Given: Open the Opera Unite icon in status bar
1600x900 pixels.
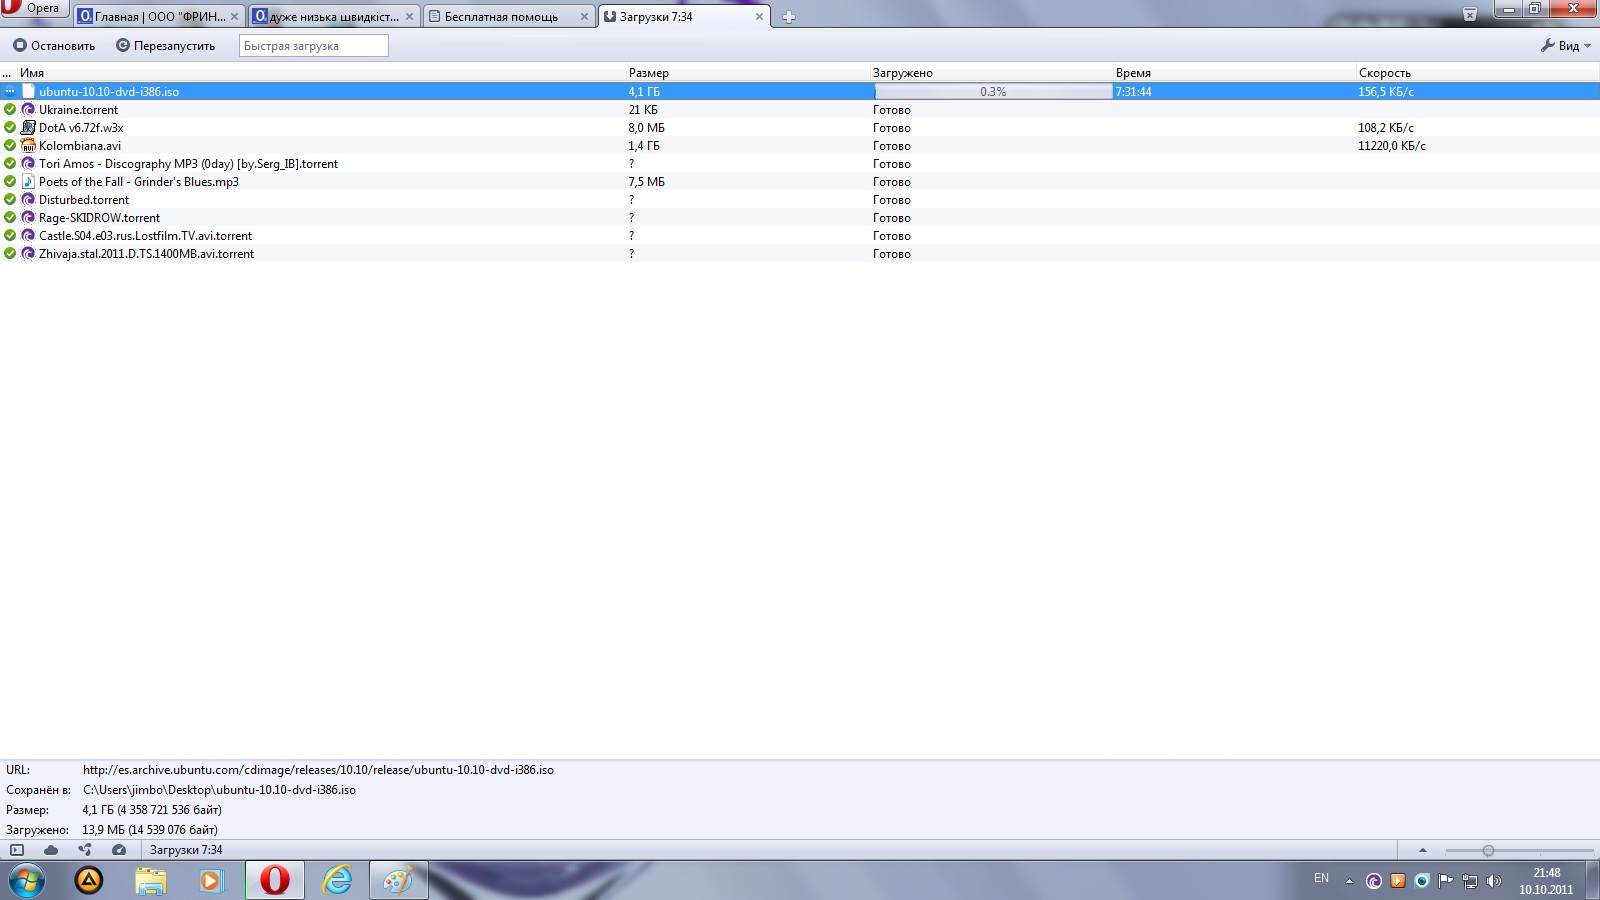Looking at the screenshot, I should coord(85,850).
